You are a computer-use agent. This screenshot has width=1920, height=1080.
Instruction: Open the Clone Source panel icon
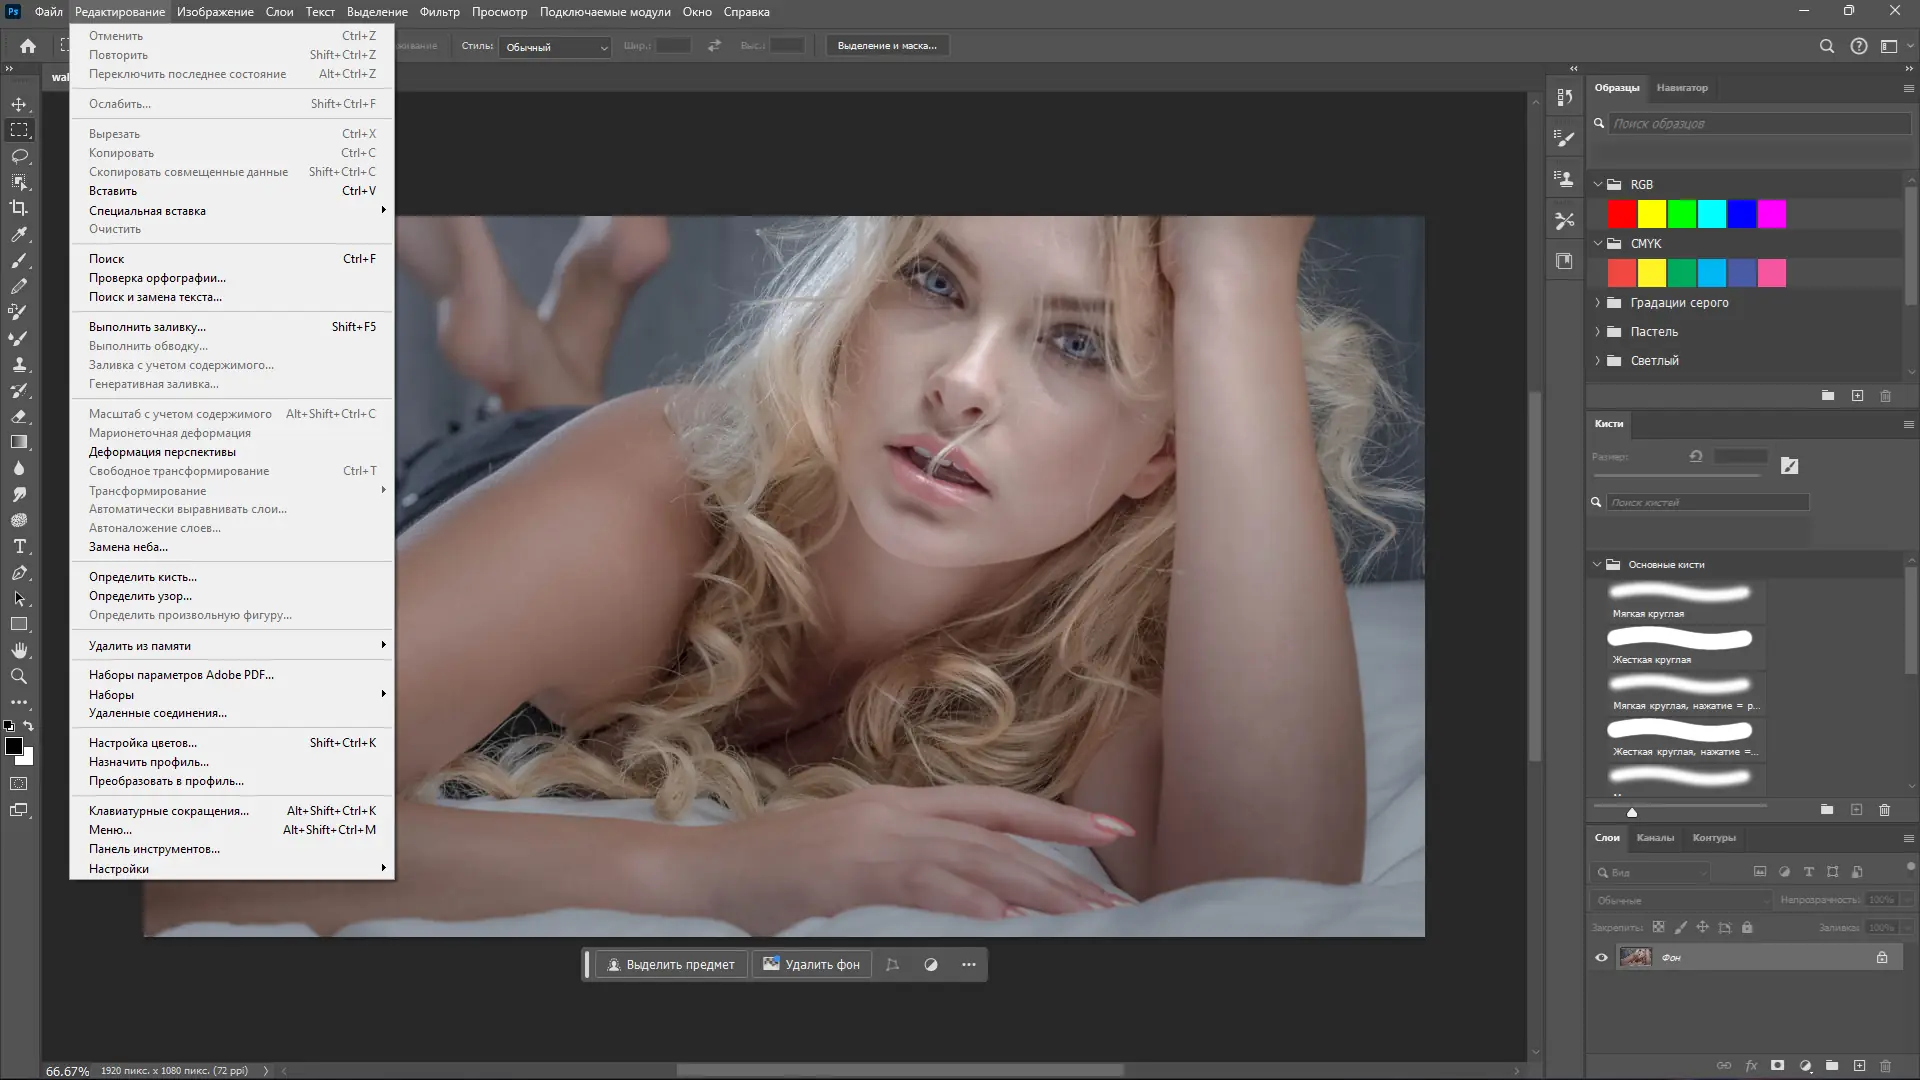click(1564, 179)
